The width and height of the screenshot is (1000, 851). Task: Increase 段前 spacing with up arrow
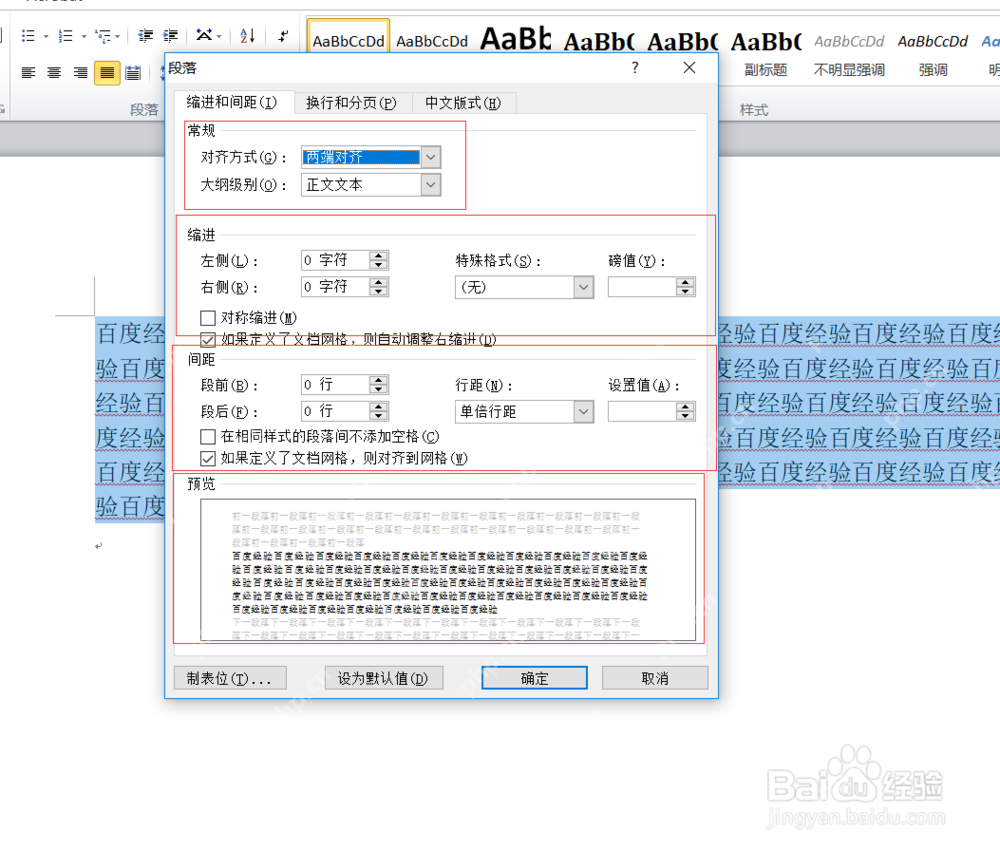click(x=379, y=380)
